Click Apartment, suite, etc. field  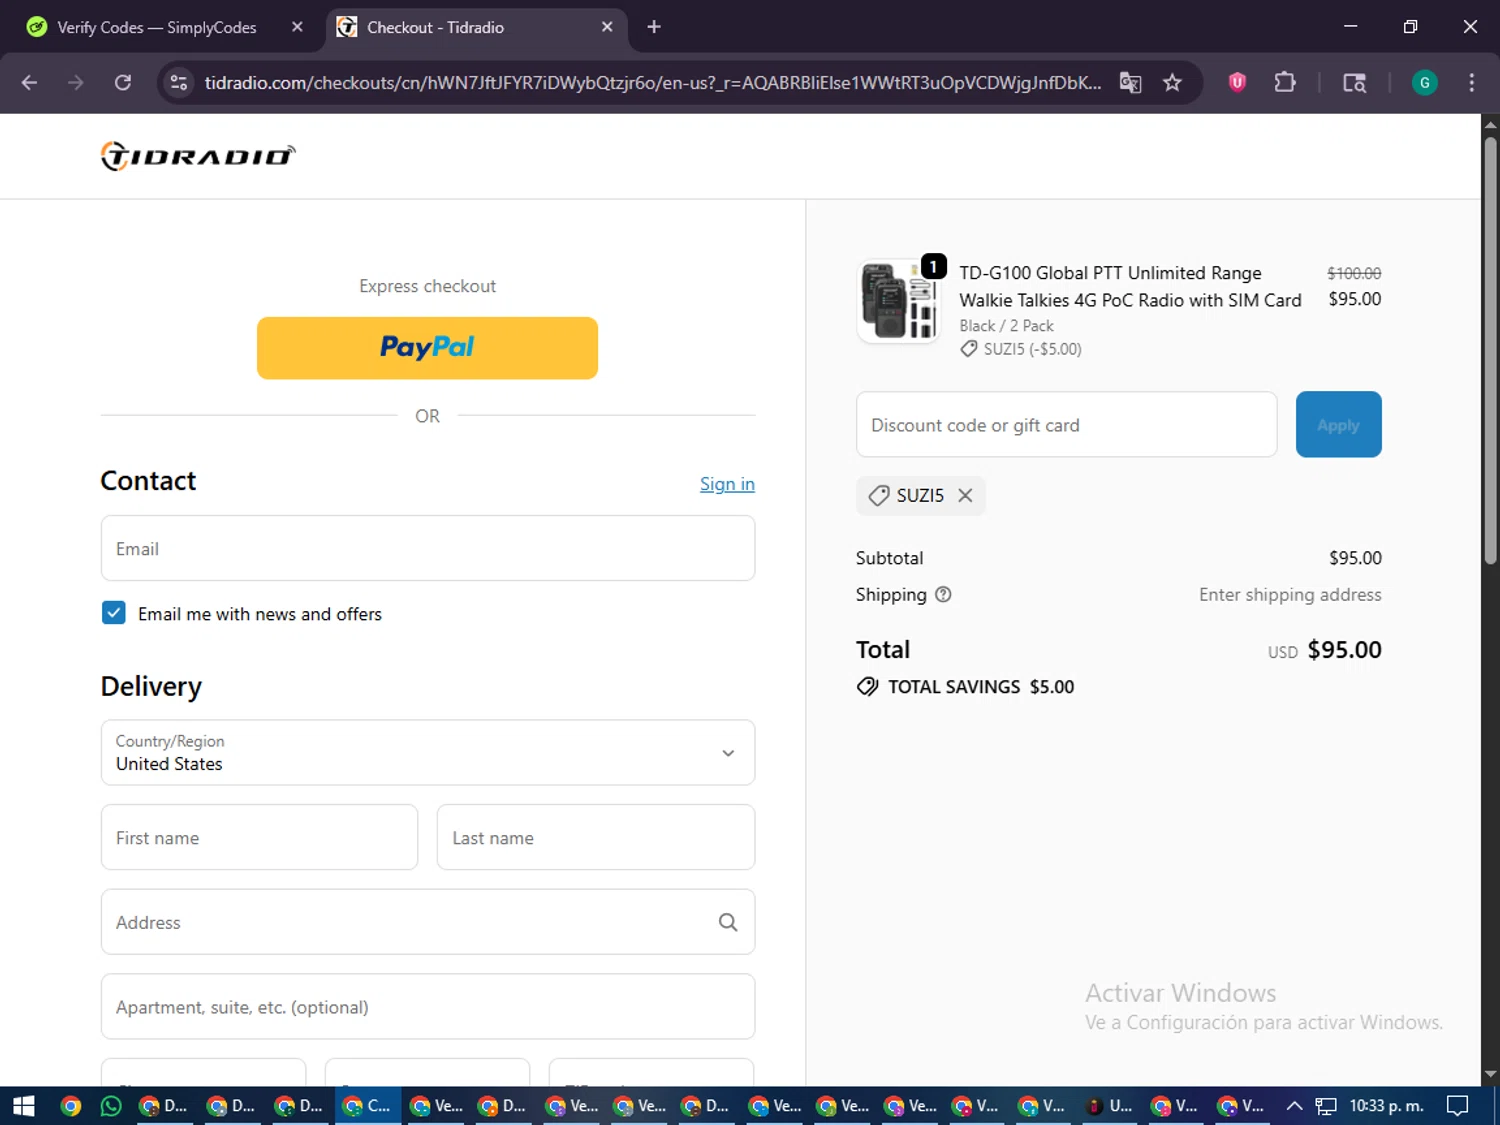tap(428, 1006)
